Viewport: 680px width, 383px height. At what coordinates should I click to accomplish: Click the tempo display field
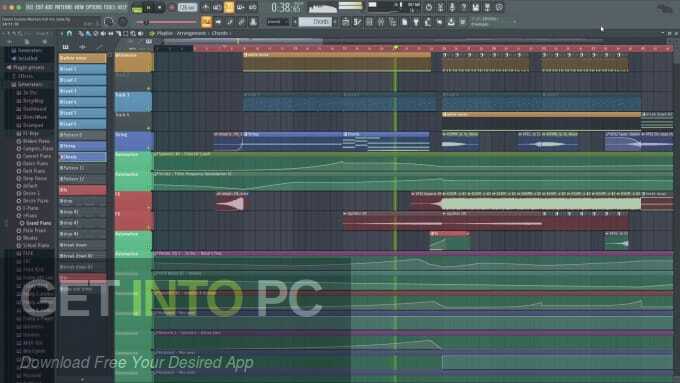(x=187, y=7)
